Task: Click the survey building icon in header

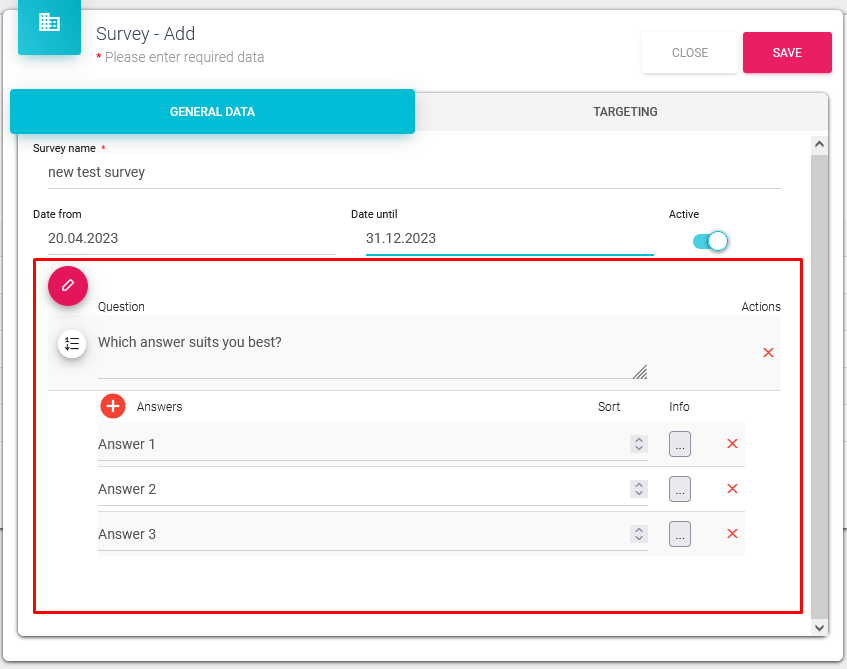Action: click(x=49, y=23)
